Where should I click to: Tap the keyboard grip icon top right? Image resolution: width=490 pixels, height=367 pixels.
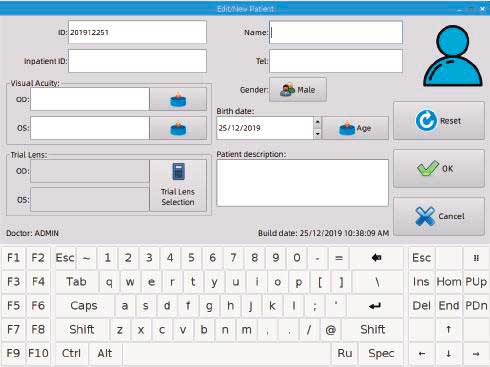pos(476,258)
